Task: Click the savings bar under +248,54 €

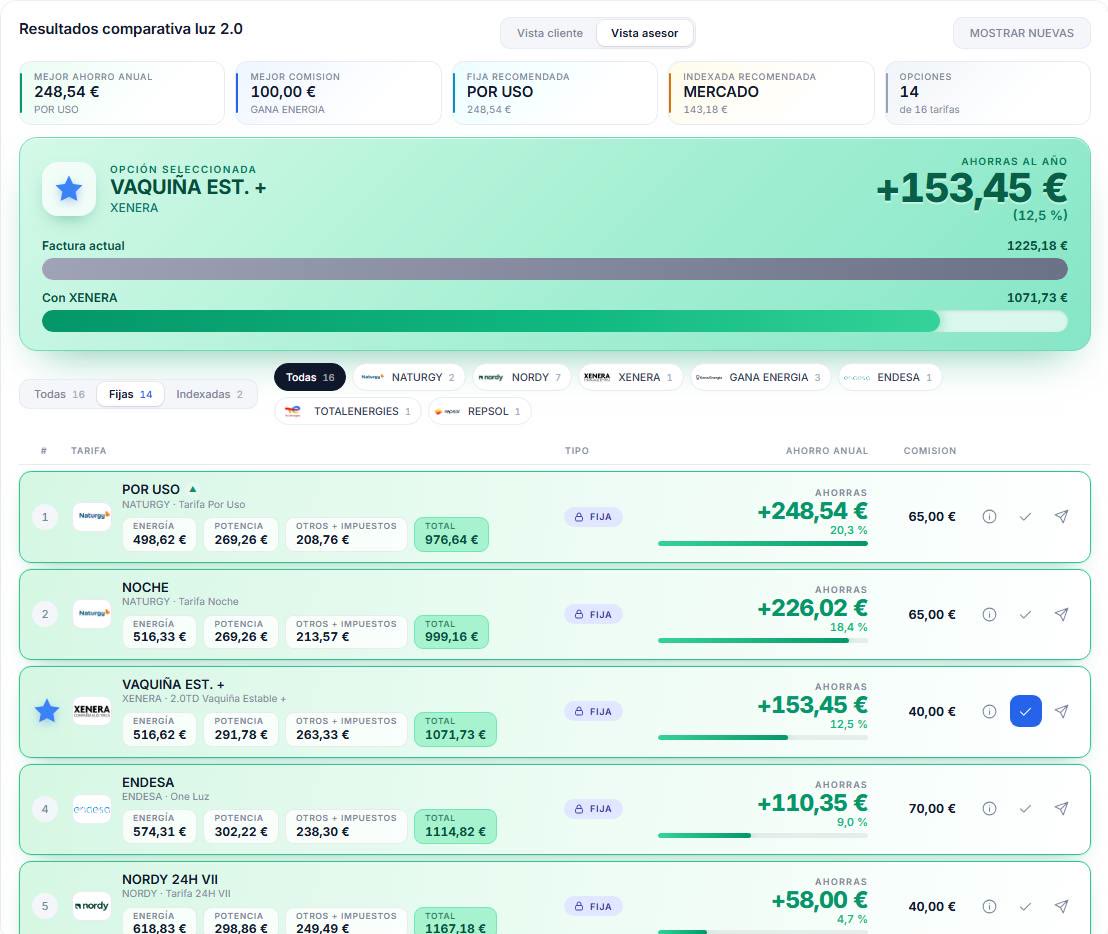Action: click(762, 543)
